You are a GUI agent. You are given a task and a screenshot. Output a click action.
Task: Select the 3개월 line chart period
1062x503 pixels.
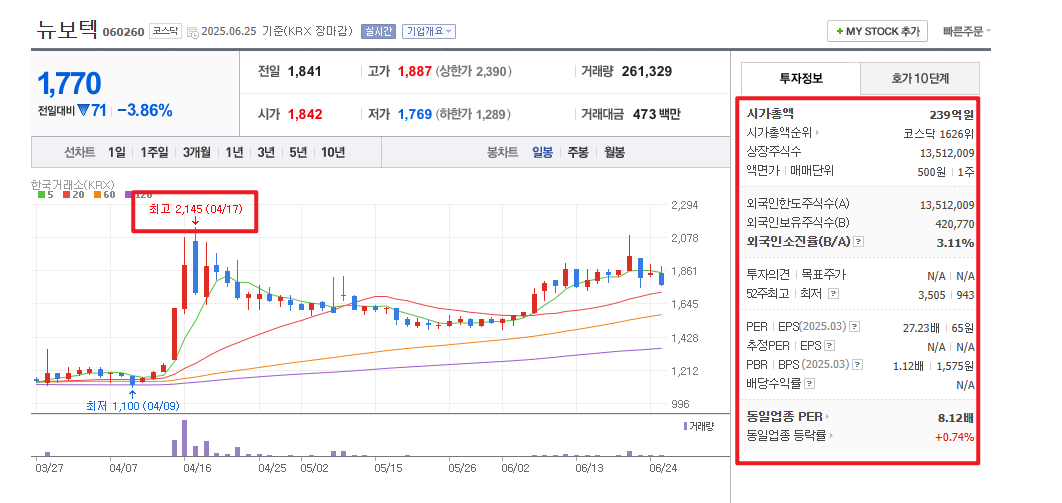pyautogui.click(x=196, y=152)
